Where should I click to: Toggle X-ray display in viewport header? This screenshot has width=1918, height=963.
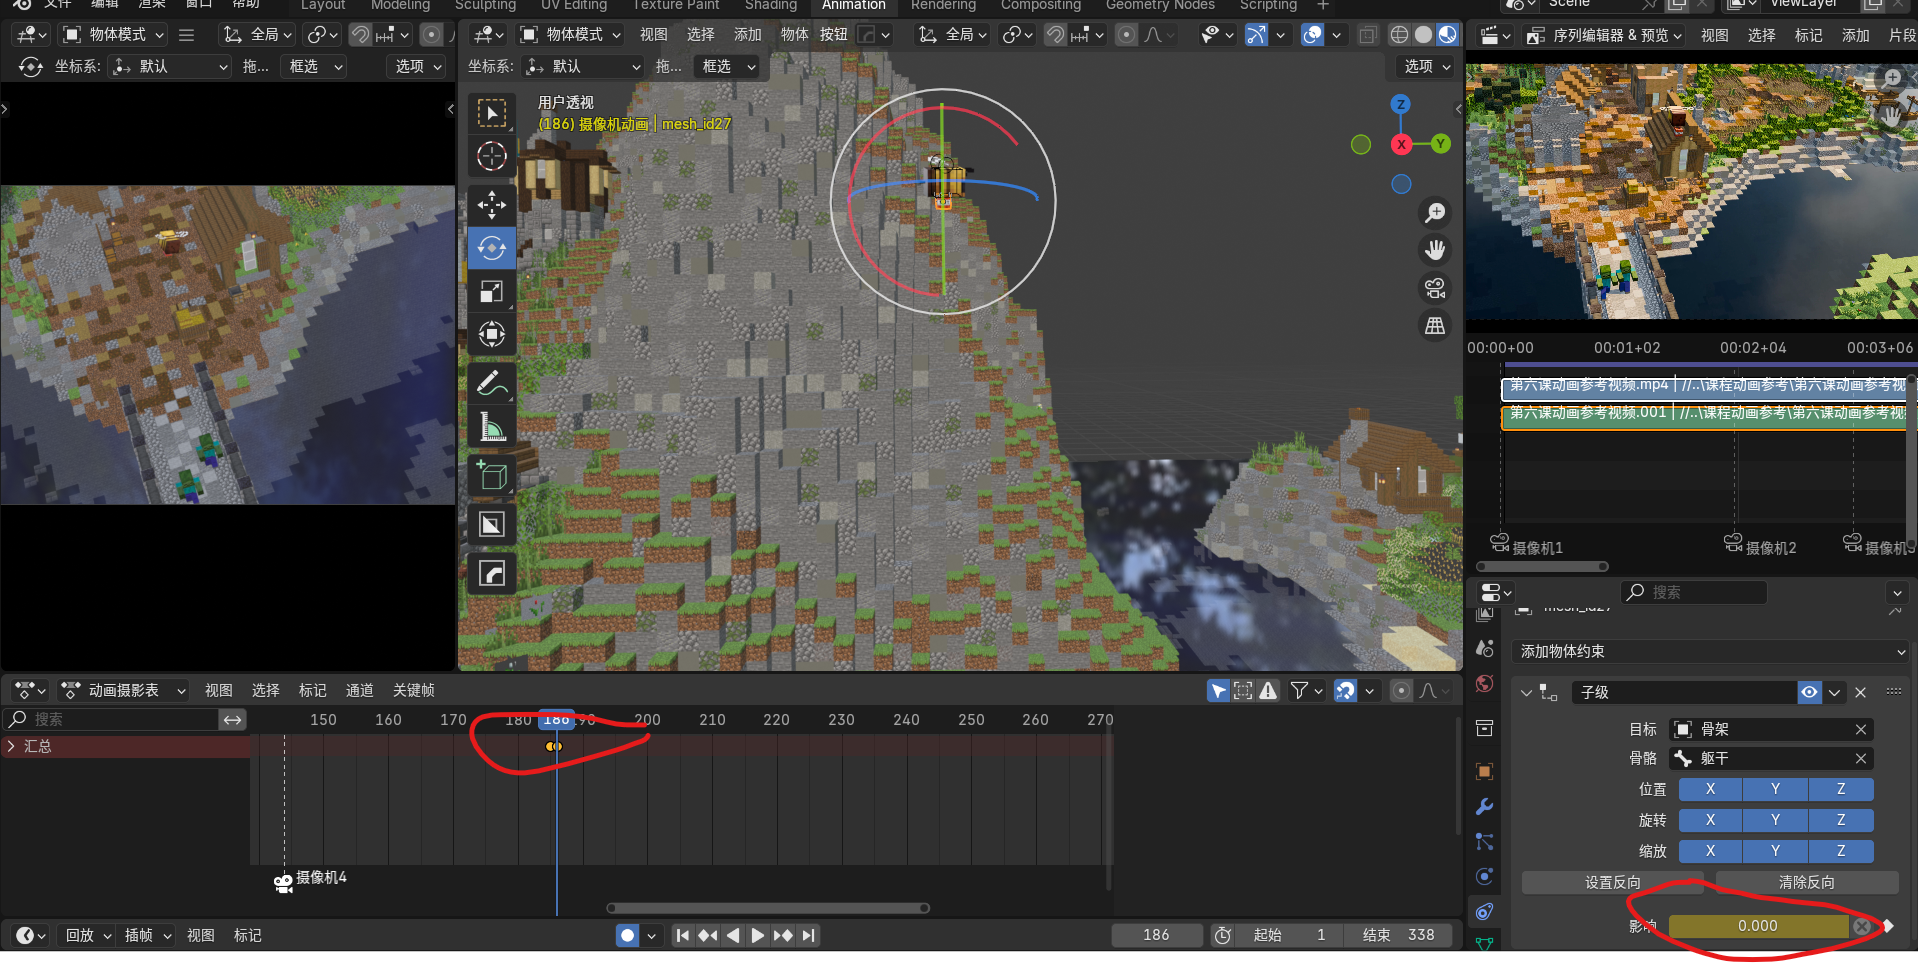click(x=1367, y=35)
